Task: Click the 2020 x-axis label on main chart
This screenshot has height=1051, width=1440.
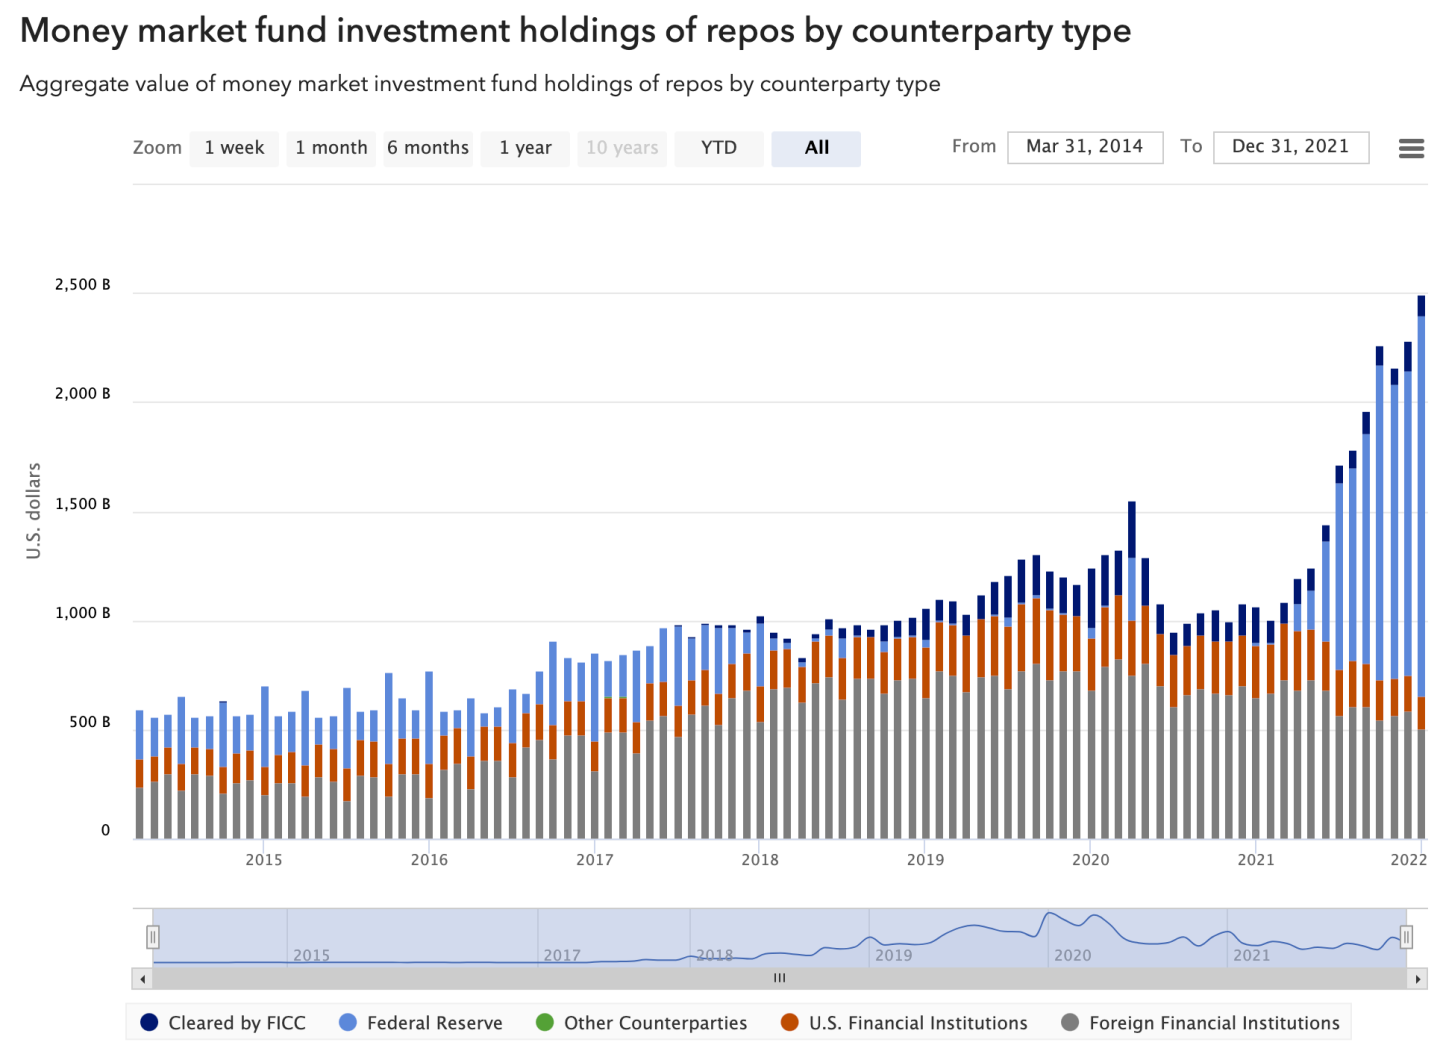Action: [x=1091, y=860]
